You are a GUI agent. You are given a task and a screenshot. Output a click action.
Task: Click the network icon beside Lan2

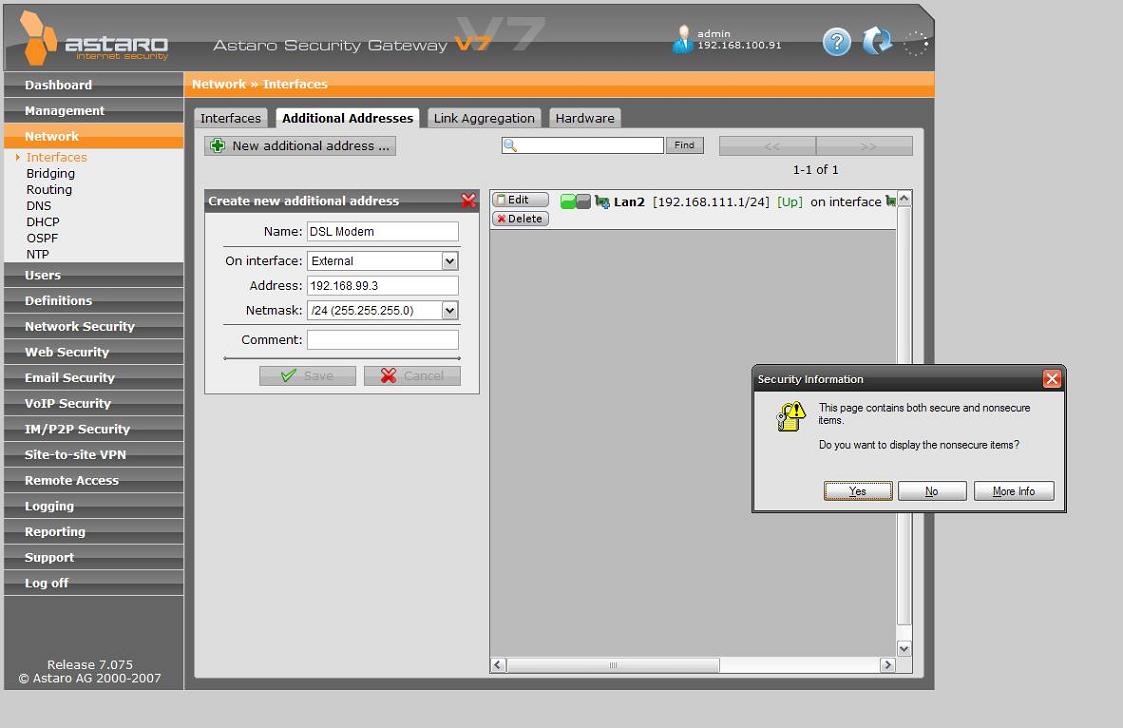(602, 202)
